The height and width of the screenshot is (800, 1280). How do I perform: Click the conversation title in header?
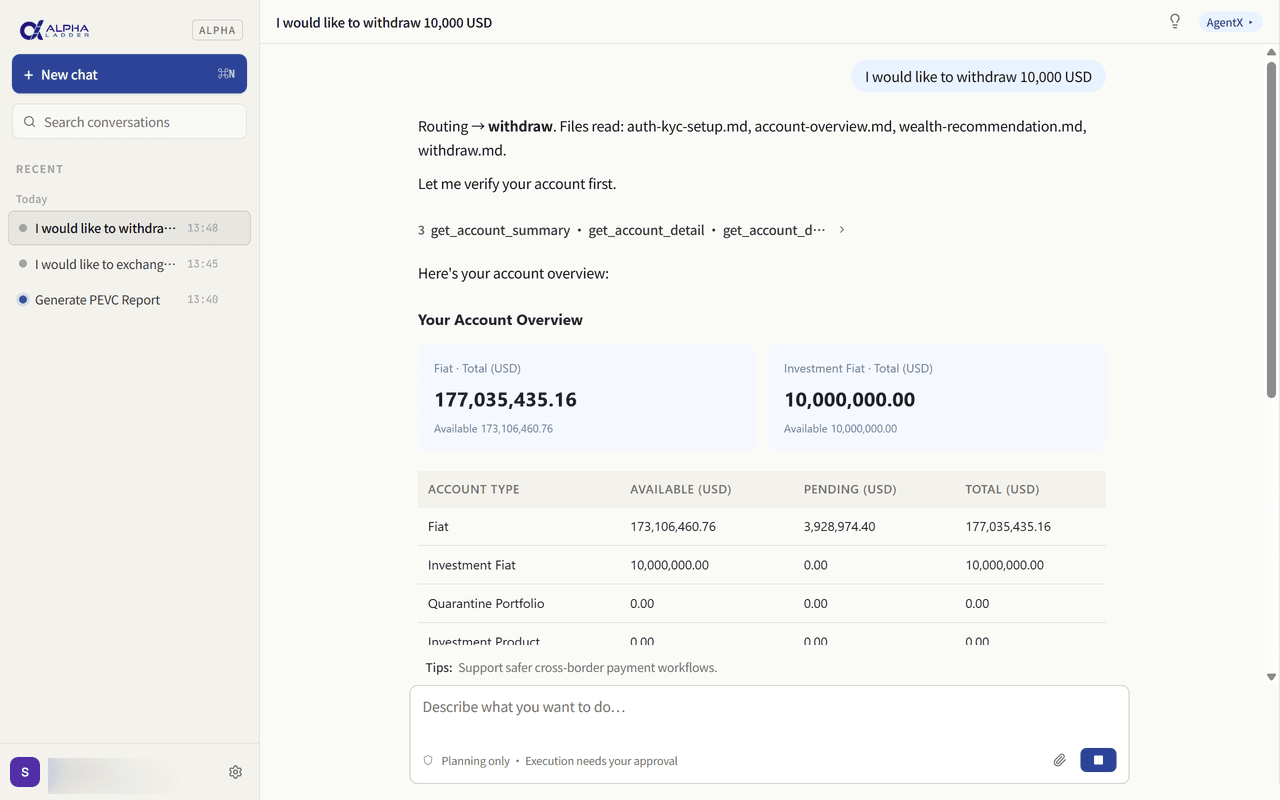click(x=384, y=22)
